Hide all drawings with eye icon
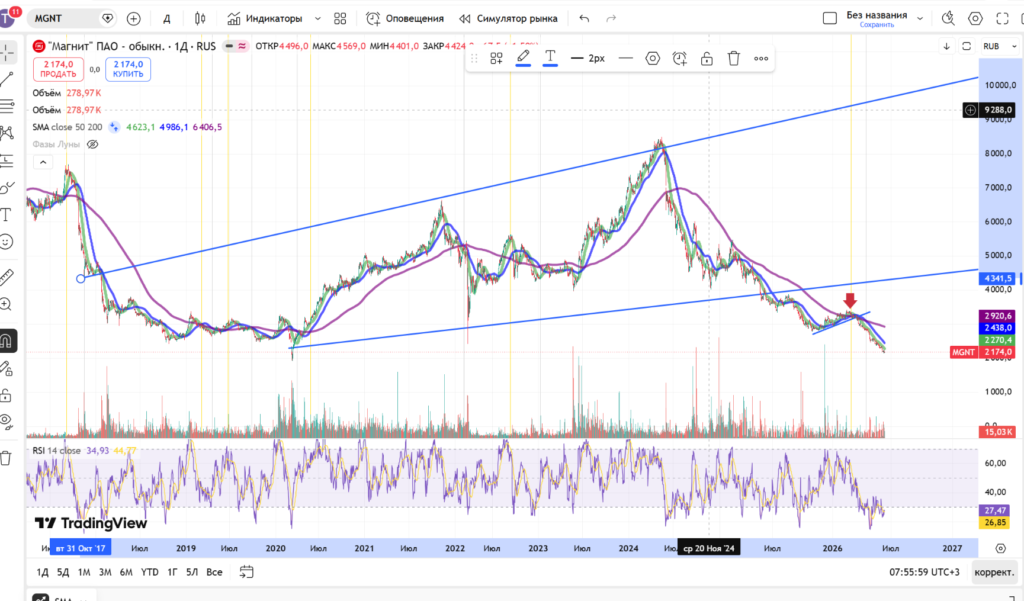1024x601 pixels. tap(7, 422)
